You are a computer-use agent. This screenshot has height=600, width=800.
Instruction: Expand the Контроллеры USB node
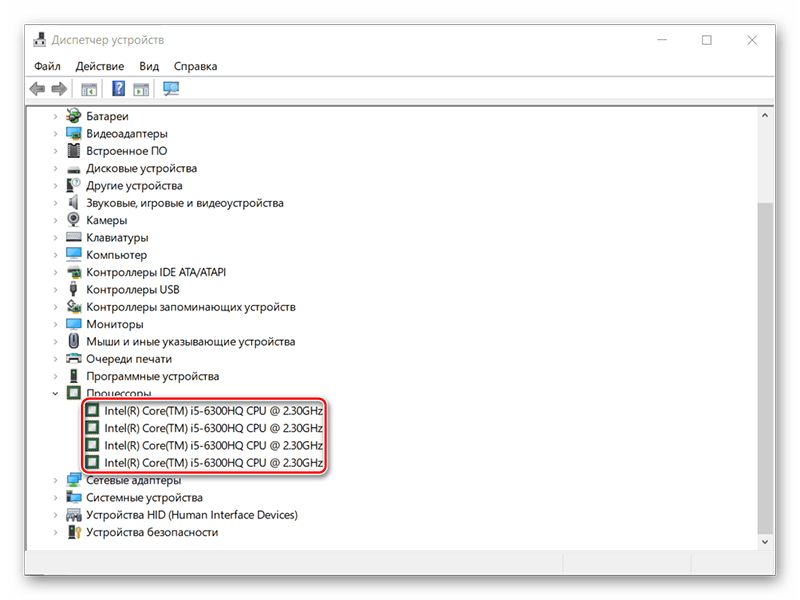pos(56,290)
